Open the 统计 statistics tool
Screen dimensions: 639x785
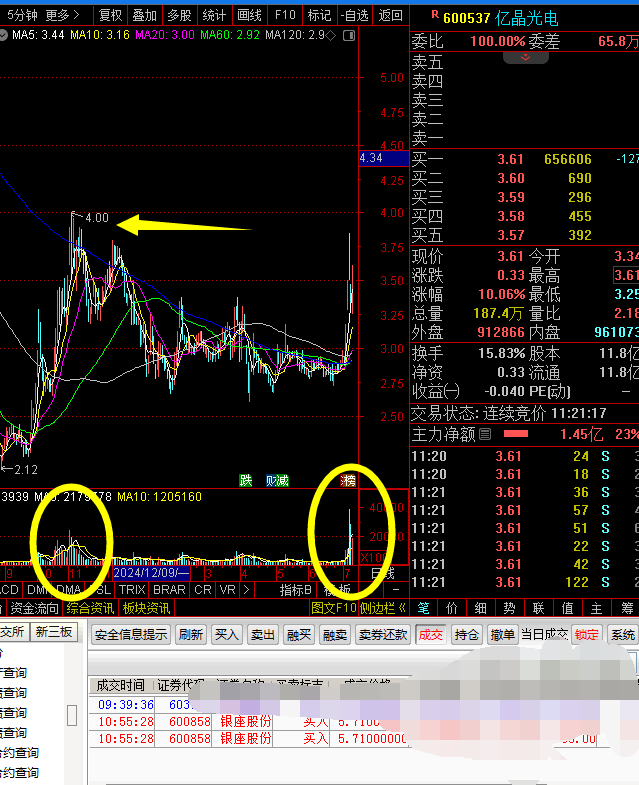pyautogui.click(x=214, y=16)
